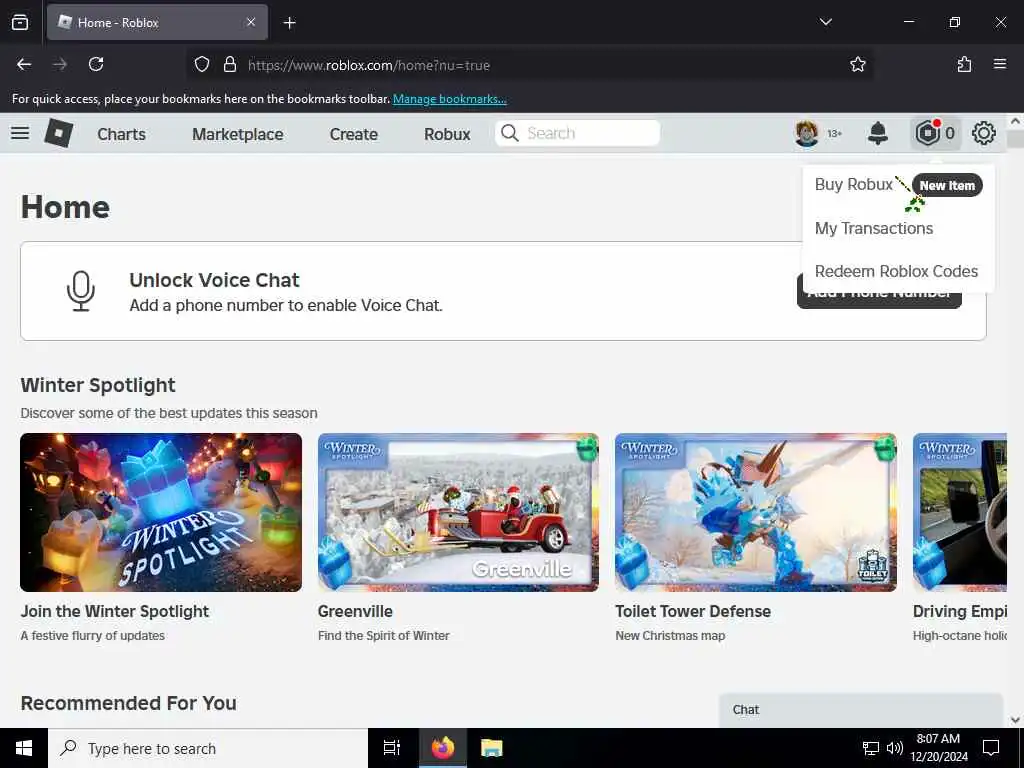
Task: Open Firefox view recent browsing icon
Action: [x=20, y=22]
